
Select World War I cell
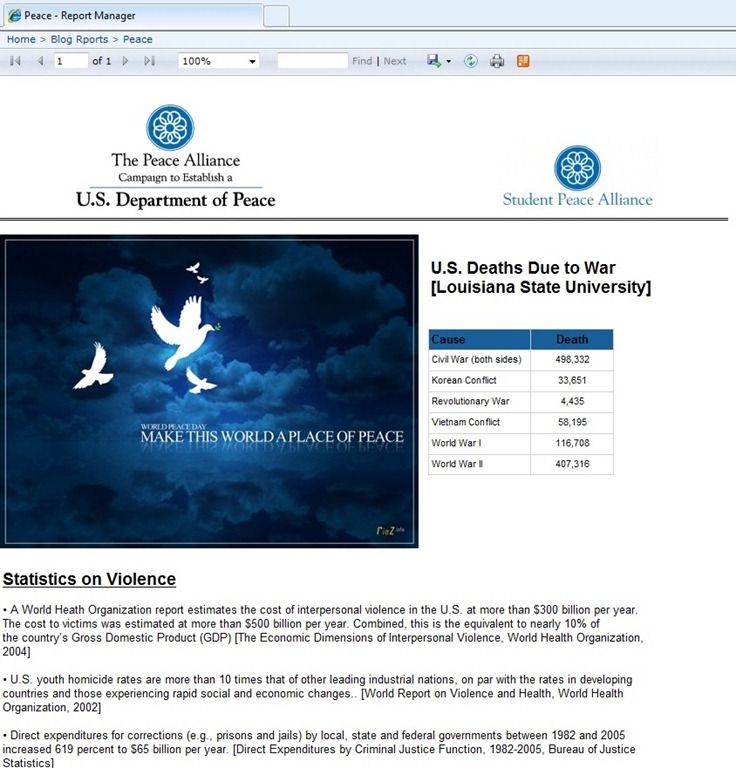point(479,443)
